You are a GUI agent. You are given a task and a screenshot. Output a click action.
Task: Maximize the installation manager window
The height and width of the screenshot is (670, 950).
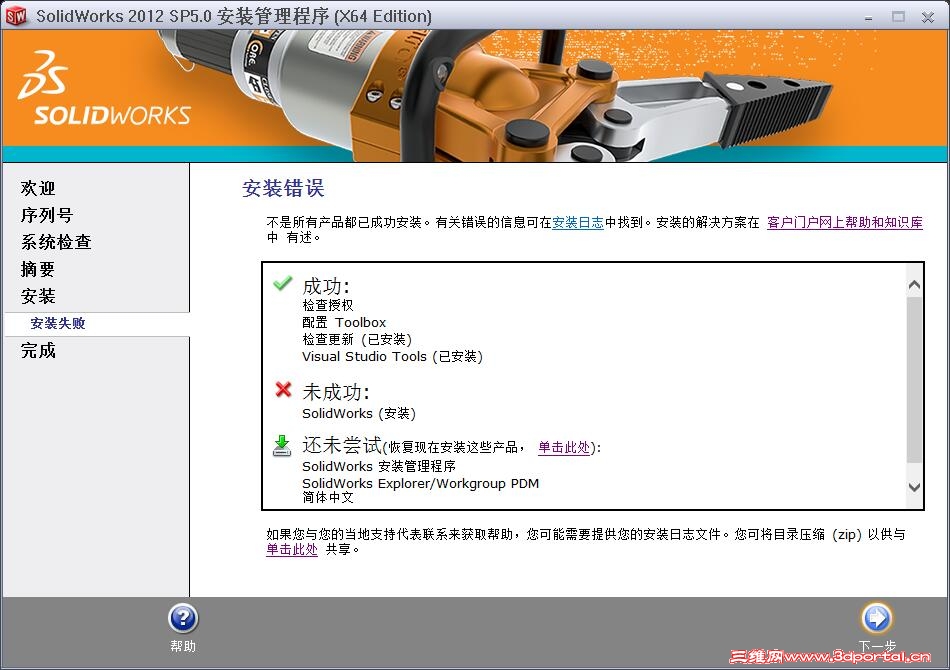[x=898, y=17]
